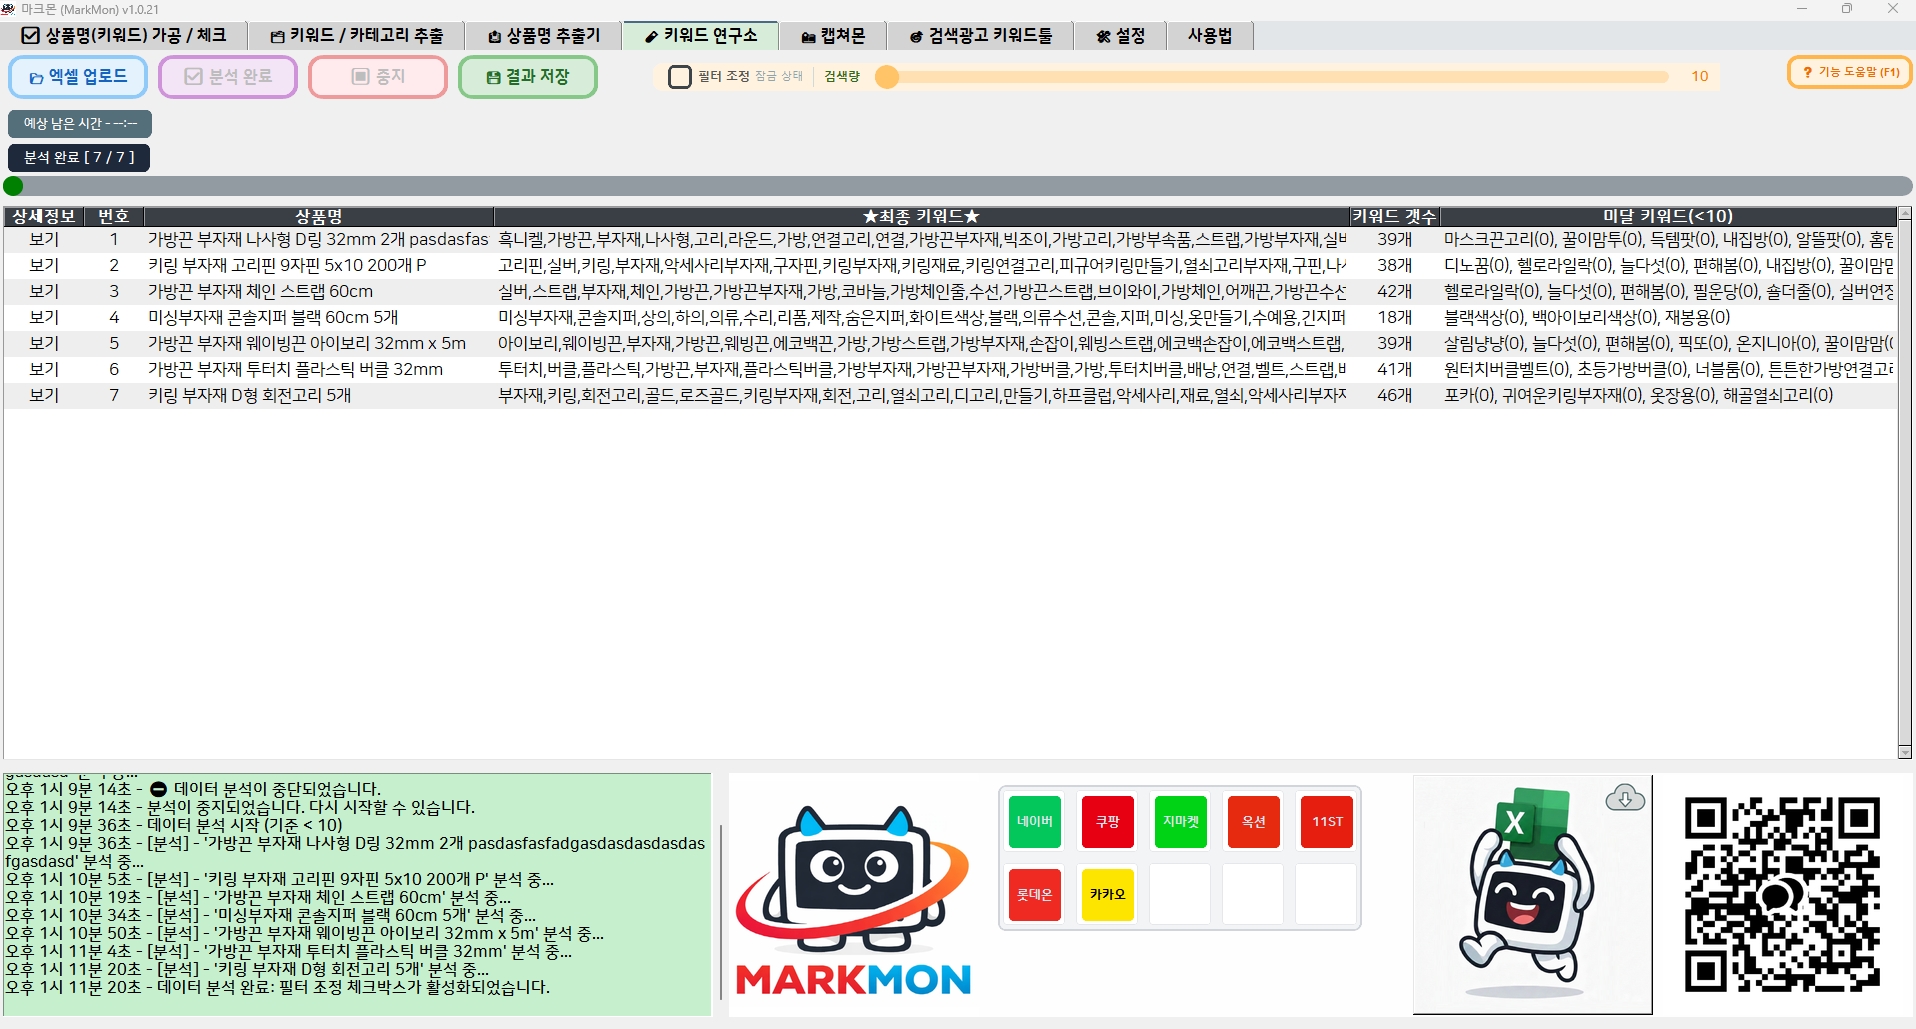1916x1029 pixels.
Task: Click the 예상 남은 시간 label
Action: [80, 123]
